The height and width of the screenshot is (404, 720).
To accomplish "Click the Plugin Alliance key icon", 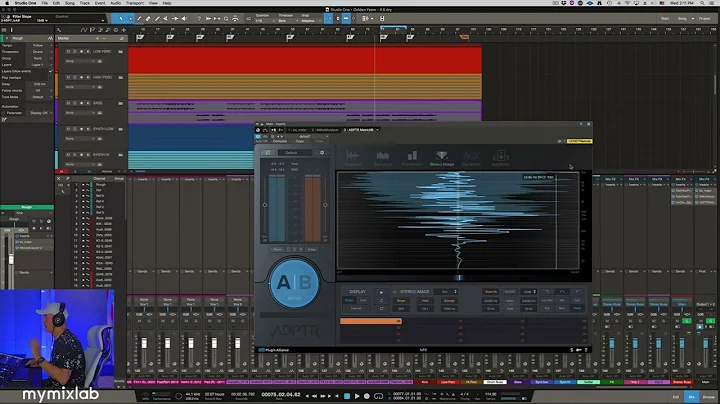I will [579, 350].
